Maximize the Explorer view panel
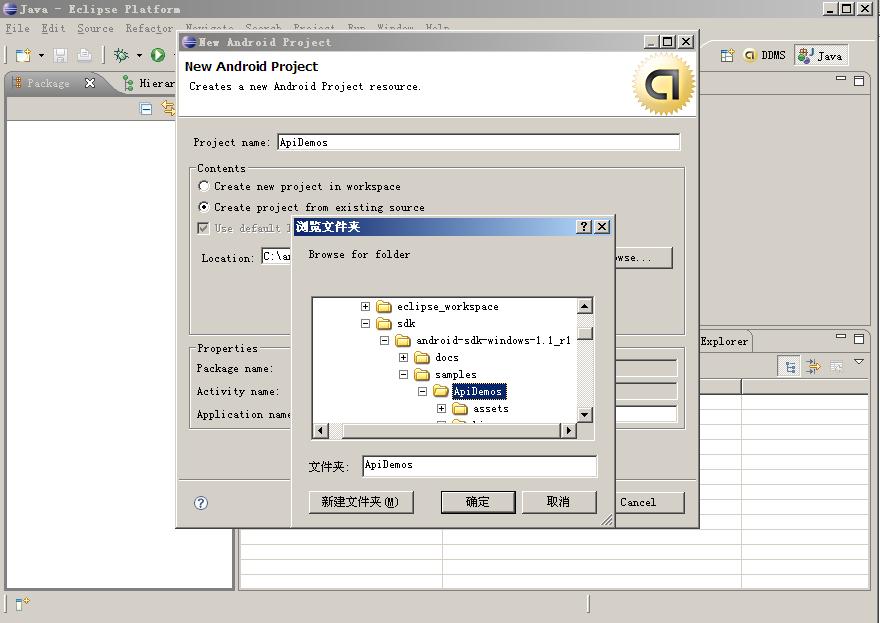The image size is (880, 623). point(859,338)
